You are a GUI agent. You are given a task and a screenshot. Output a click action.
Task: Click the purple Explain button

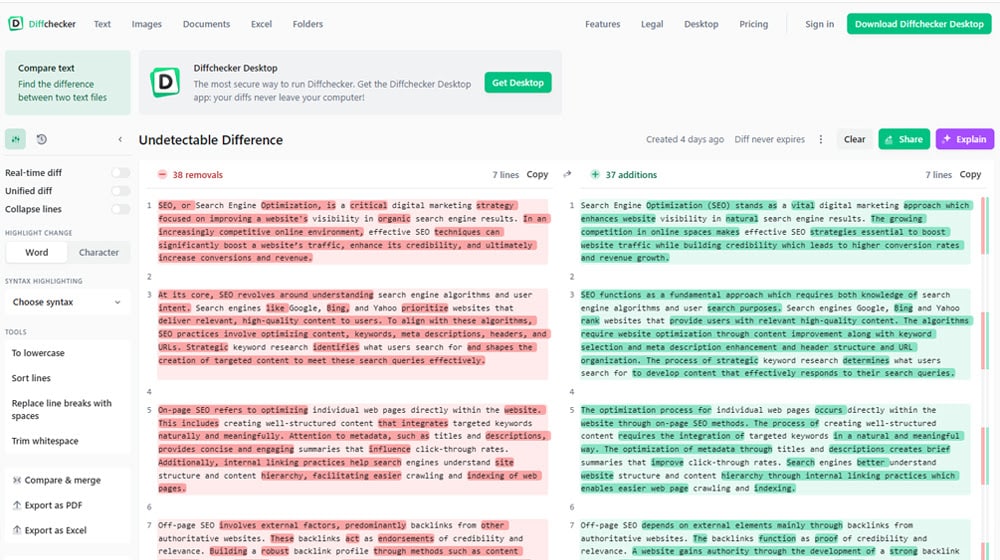point(964,140)
